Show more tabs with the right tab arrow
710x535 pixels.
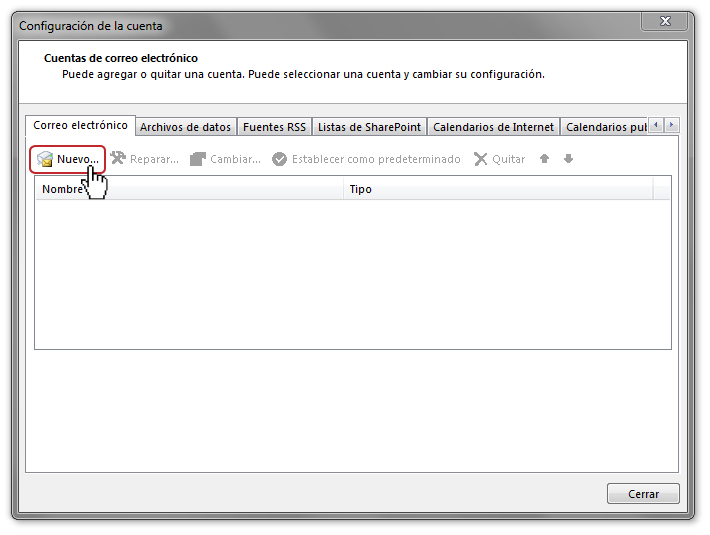tap(672, 124)
